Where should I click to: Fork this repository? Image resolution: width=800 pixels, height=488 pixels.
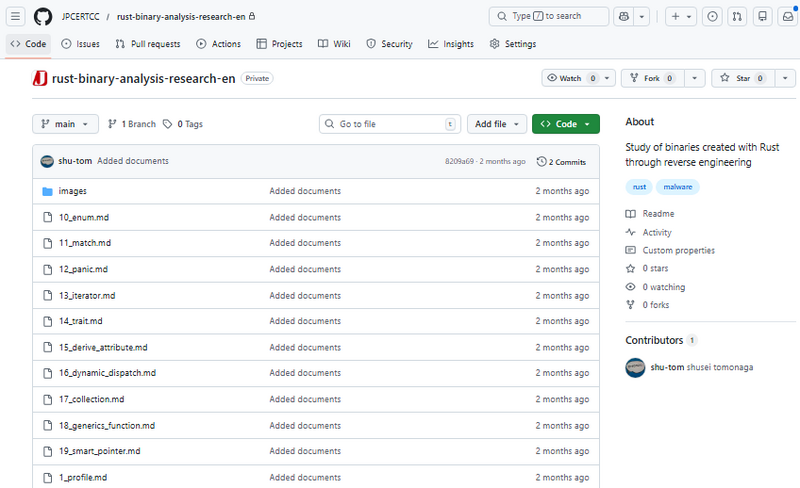[x=652, y=78]
